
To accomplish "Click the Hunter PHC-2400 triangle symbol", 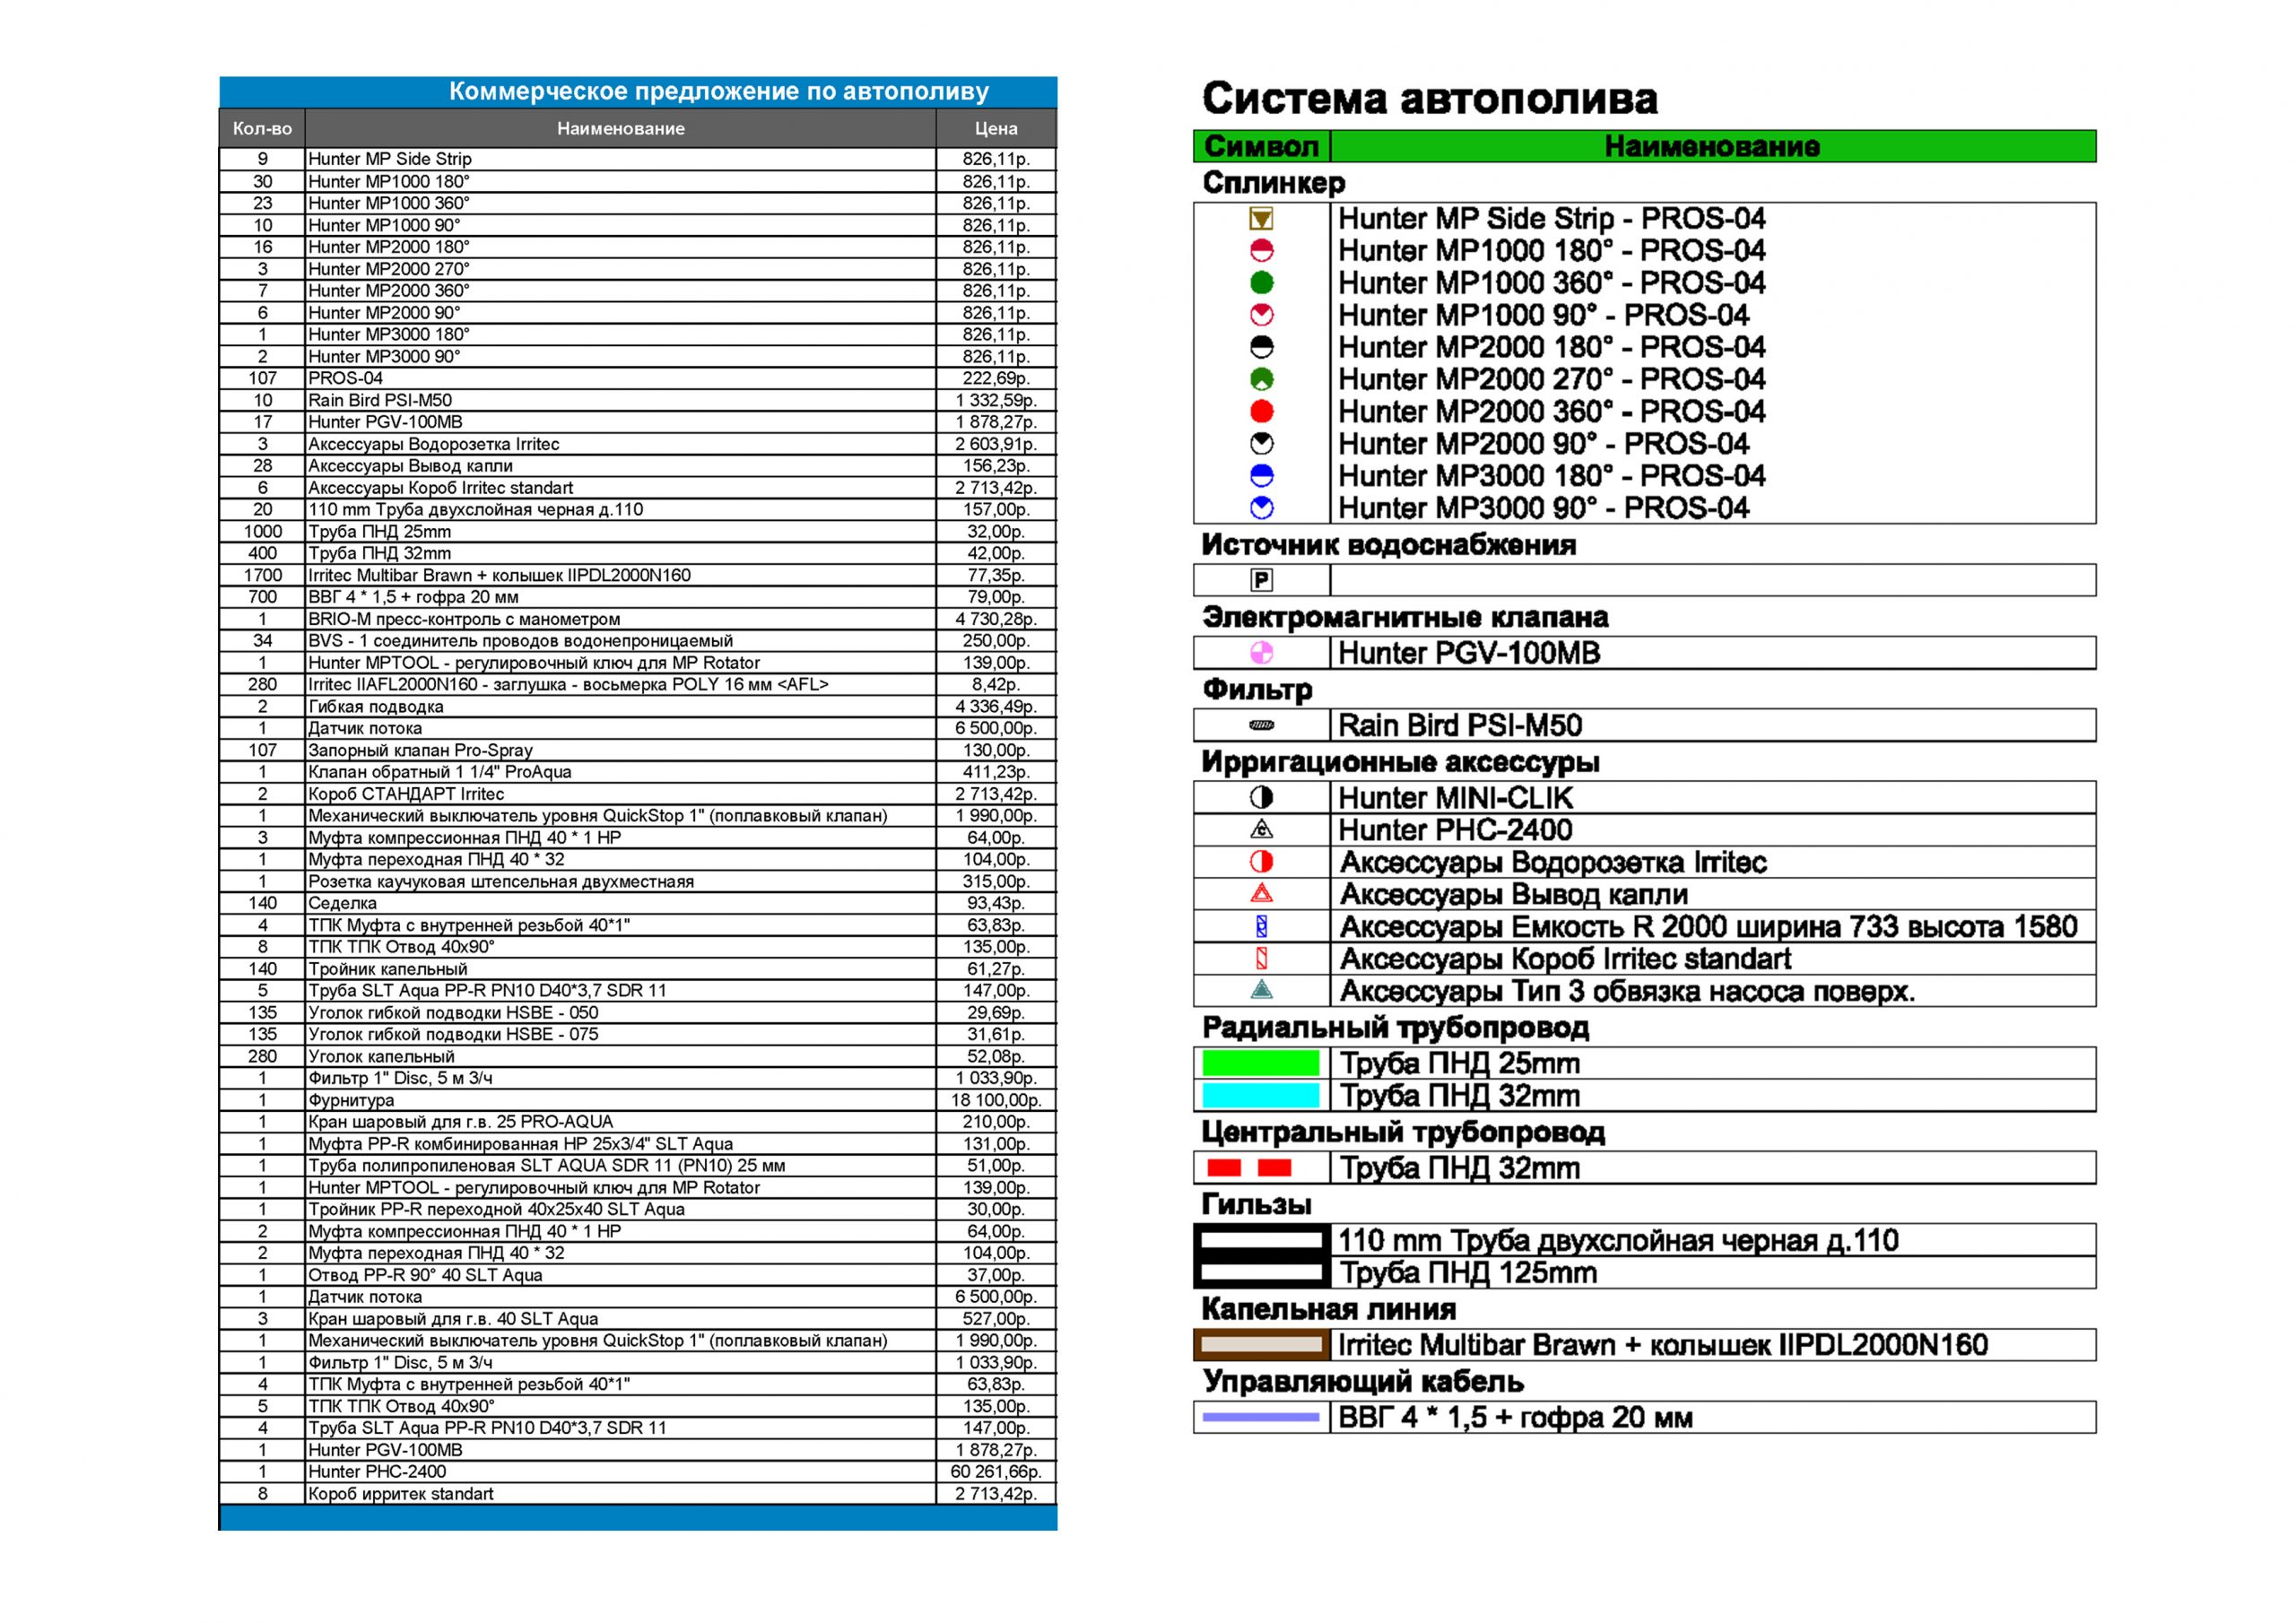I will 1261,830.
